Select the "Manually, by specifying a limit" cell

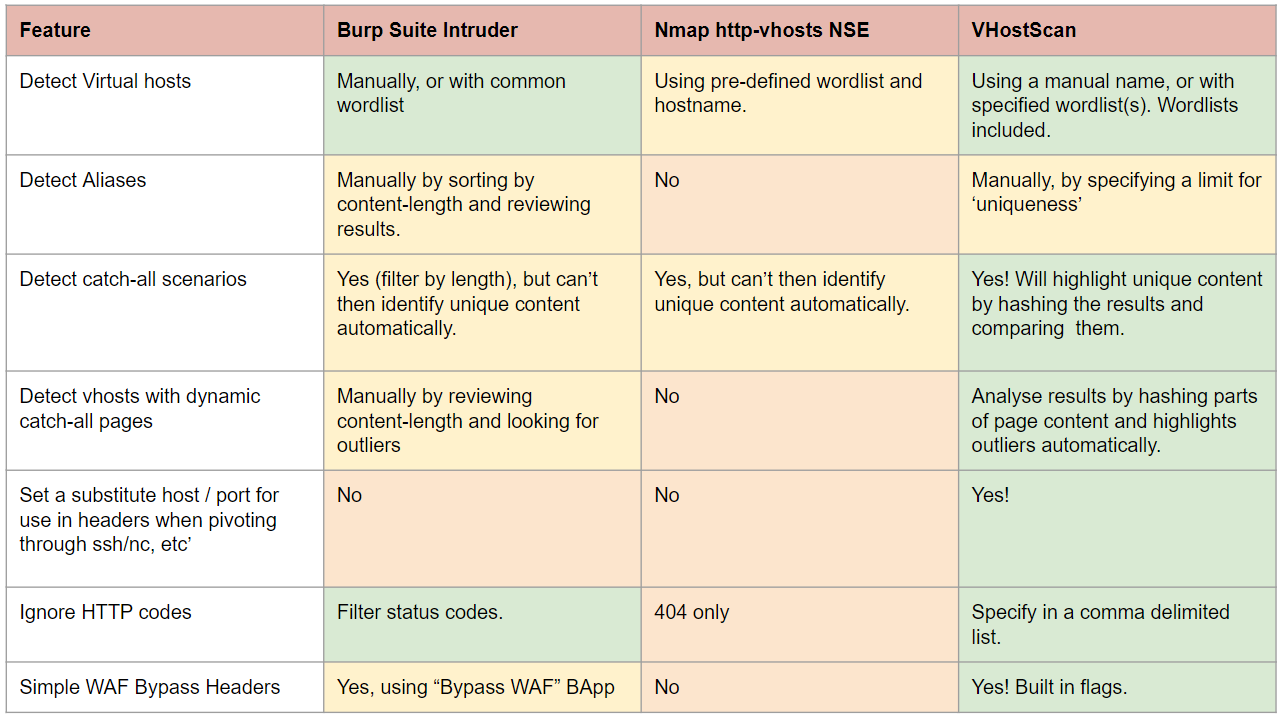pos(1116,192)
